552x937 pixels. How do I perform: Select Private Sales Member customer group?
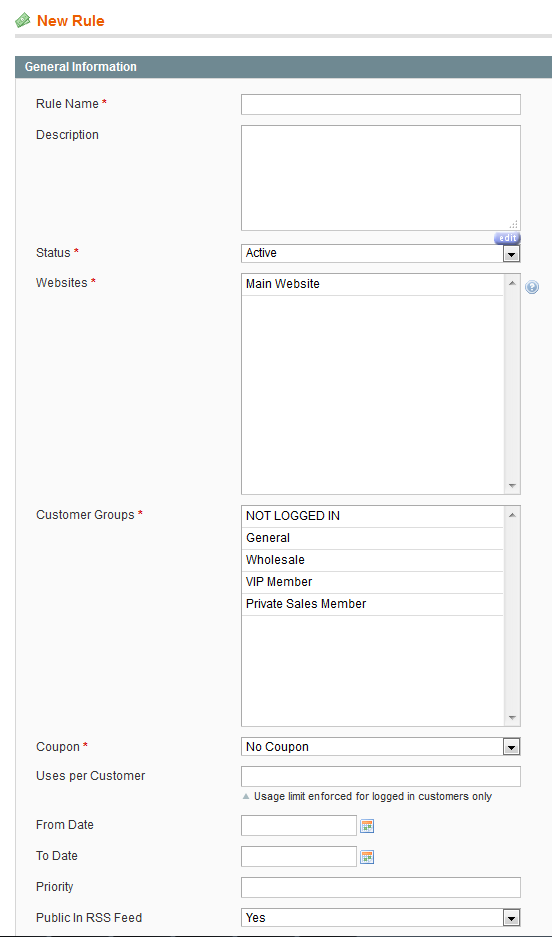[x=373, y=604]
